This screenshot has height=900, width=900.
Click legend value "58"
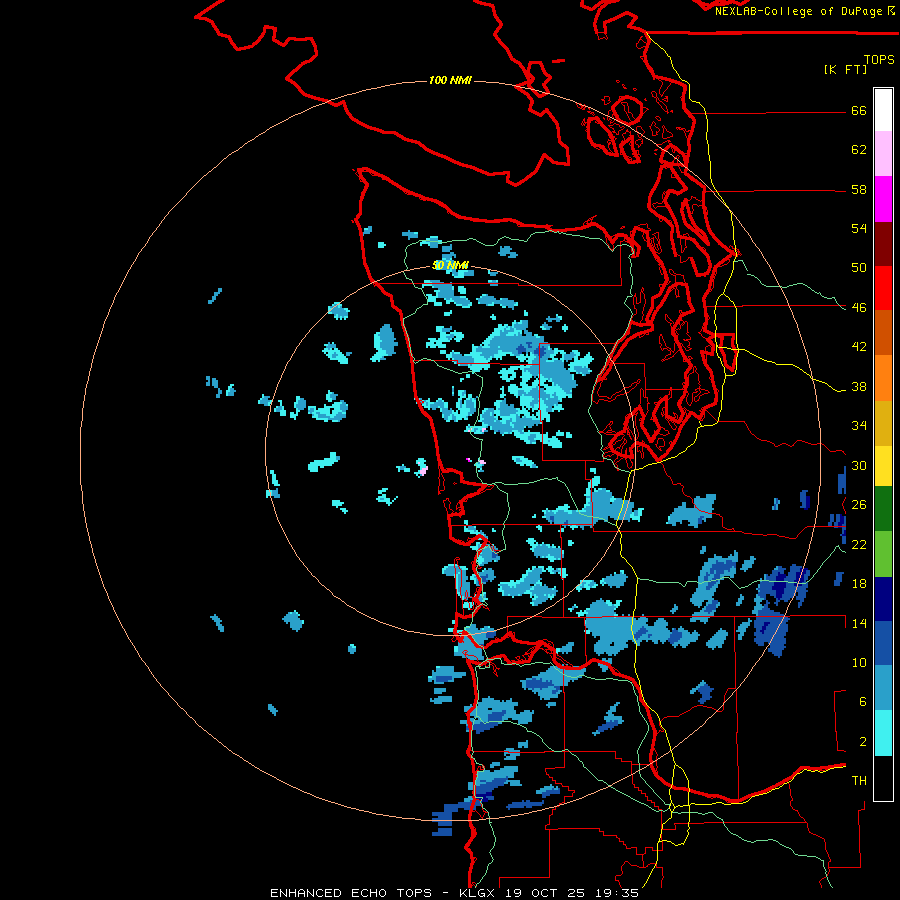coord(859,189)
